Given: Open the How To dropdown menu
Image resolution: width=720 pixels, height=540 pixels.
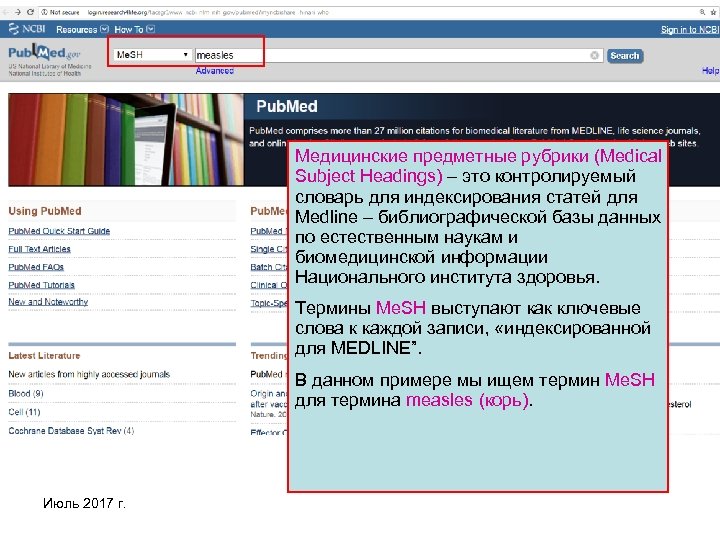Looking at the screenshot, I should coord(134,29).
